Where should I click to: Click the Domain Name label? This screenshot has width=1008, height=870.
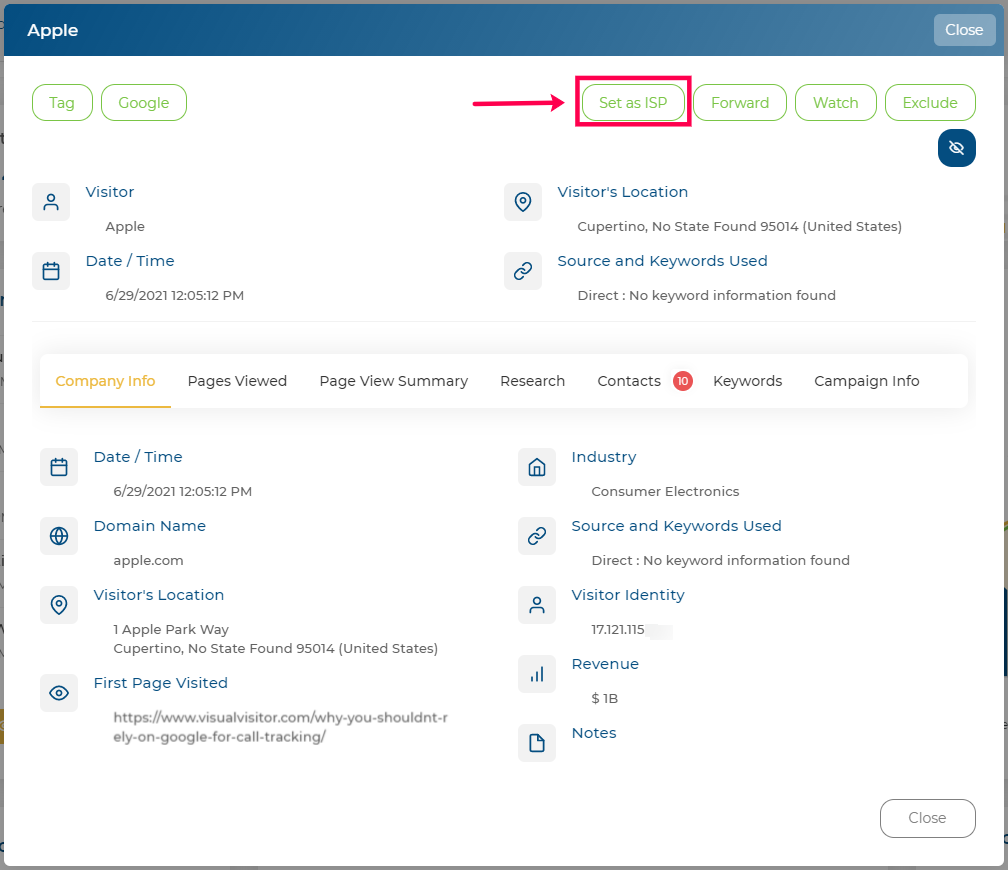coord(150,526)
